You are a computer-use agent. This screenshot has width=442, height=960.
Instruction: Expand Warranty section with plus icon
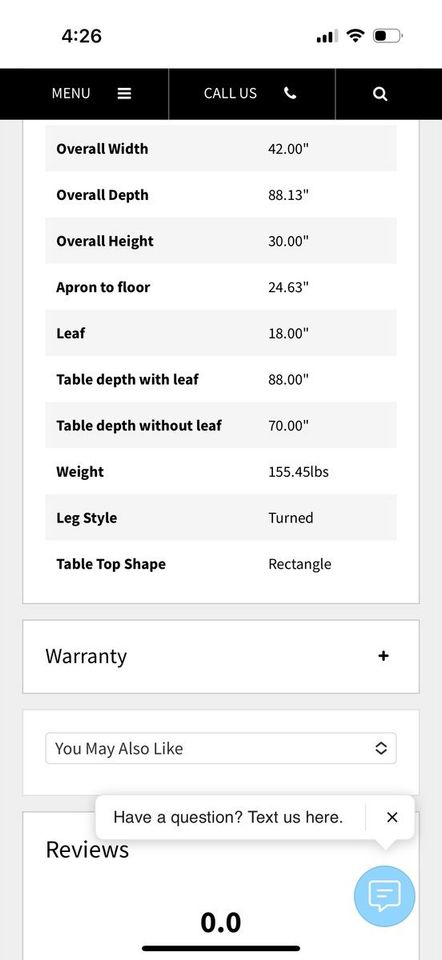pos(383,656)
